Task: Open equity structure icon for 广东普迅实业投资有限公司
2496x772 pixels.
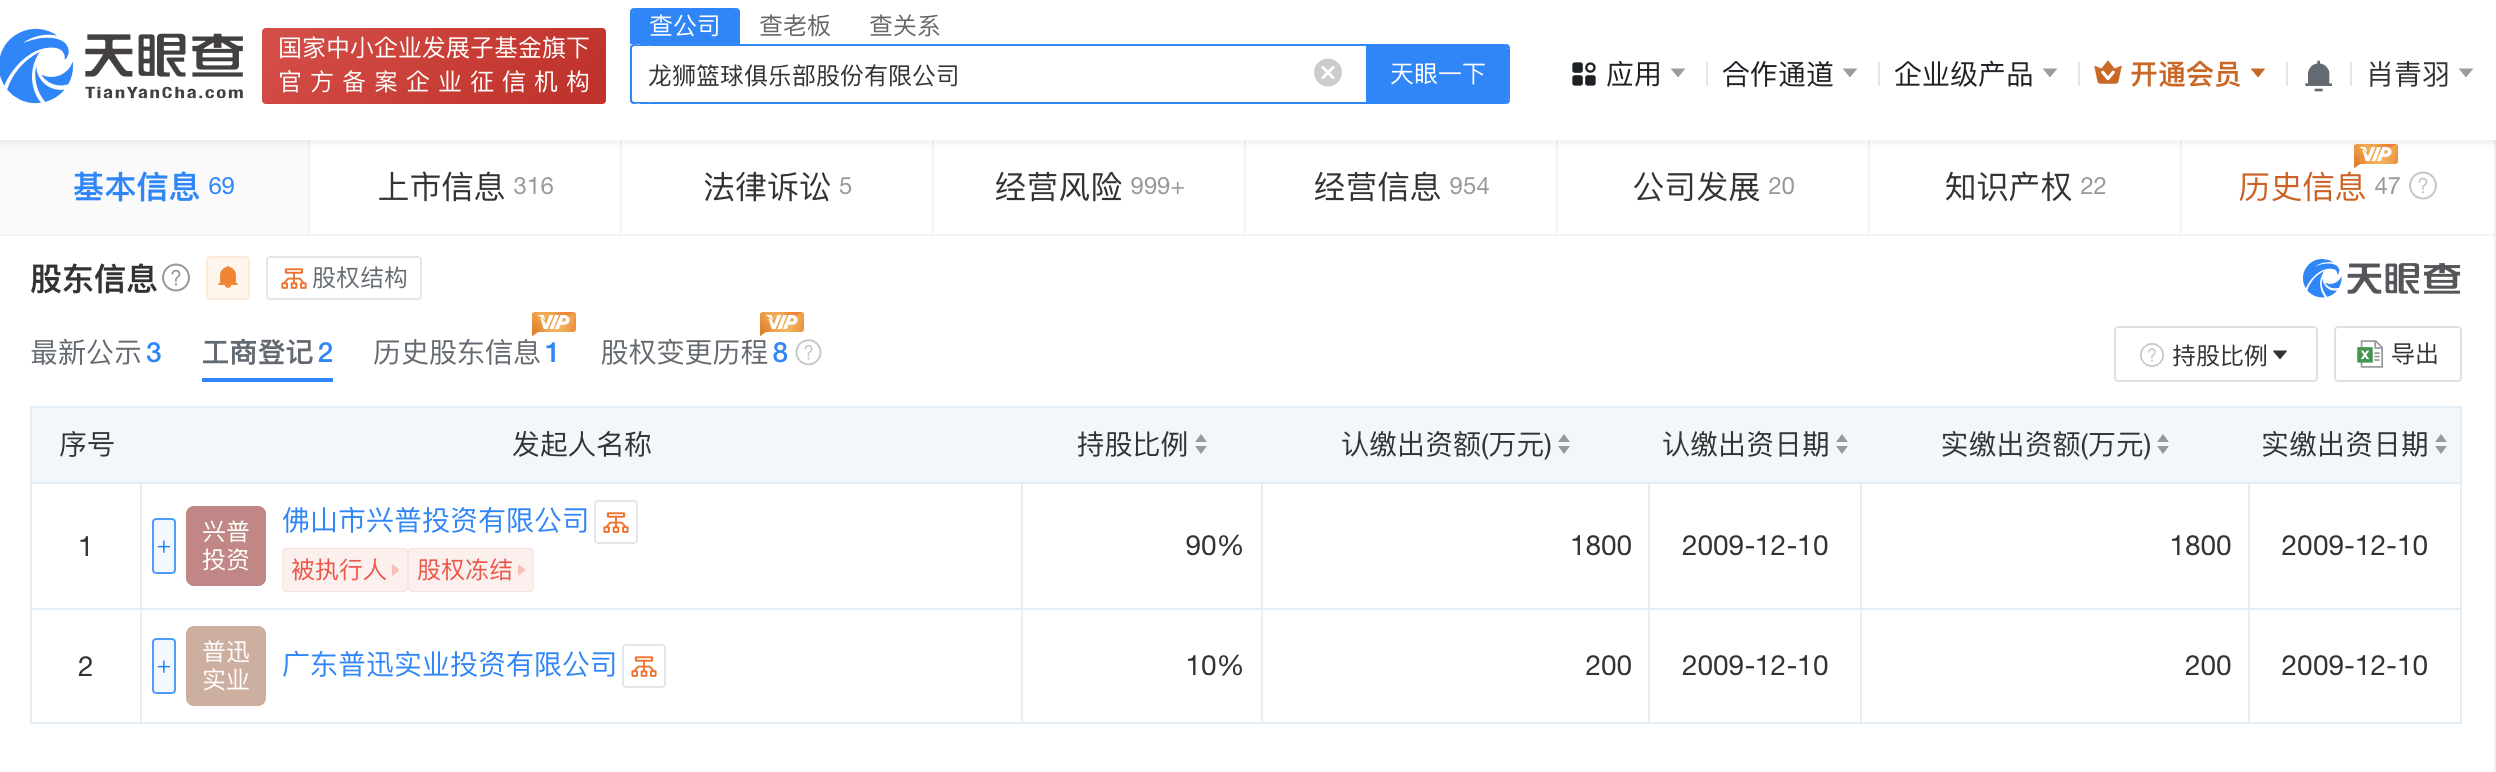Action: pos(644,666)
